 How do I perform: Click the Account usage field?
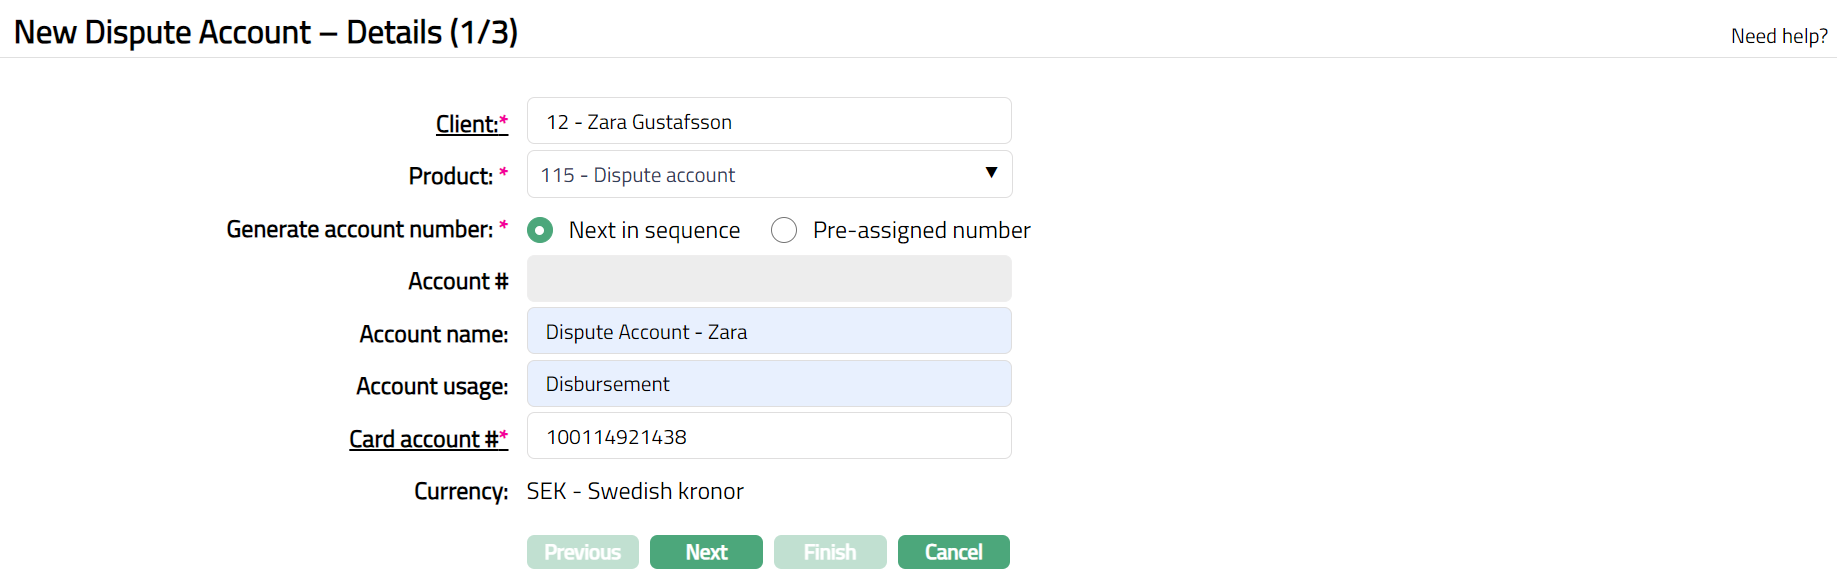(x=768, y=384)
